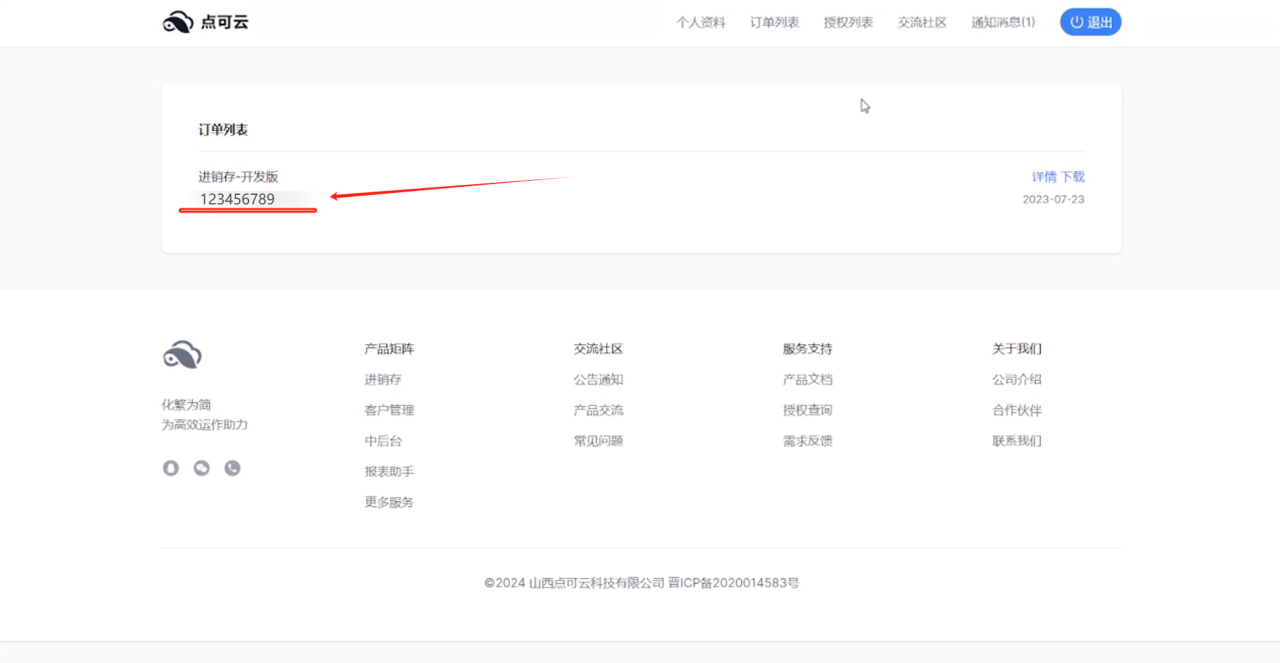The image size is (1280, 663).
Task: Open 详情 for the 进销存-开发版 order
Action: pos(1044,177)
